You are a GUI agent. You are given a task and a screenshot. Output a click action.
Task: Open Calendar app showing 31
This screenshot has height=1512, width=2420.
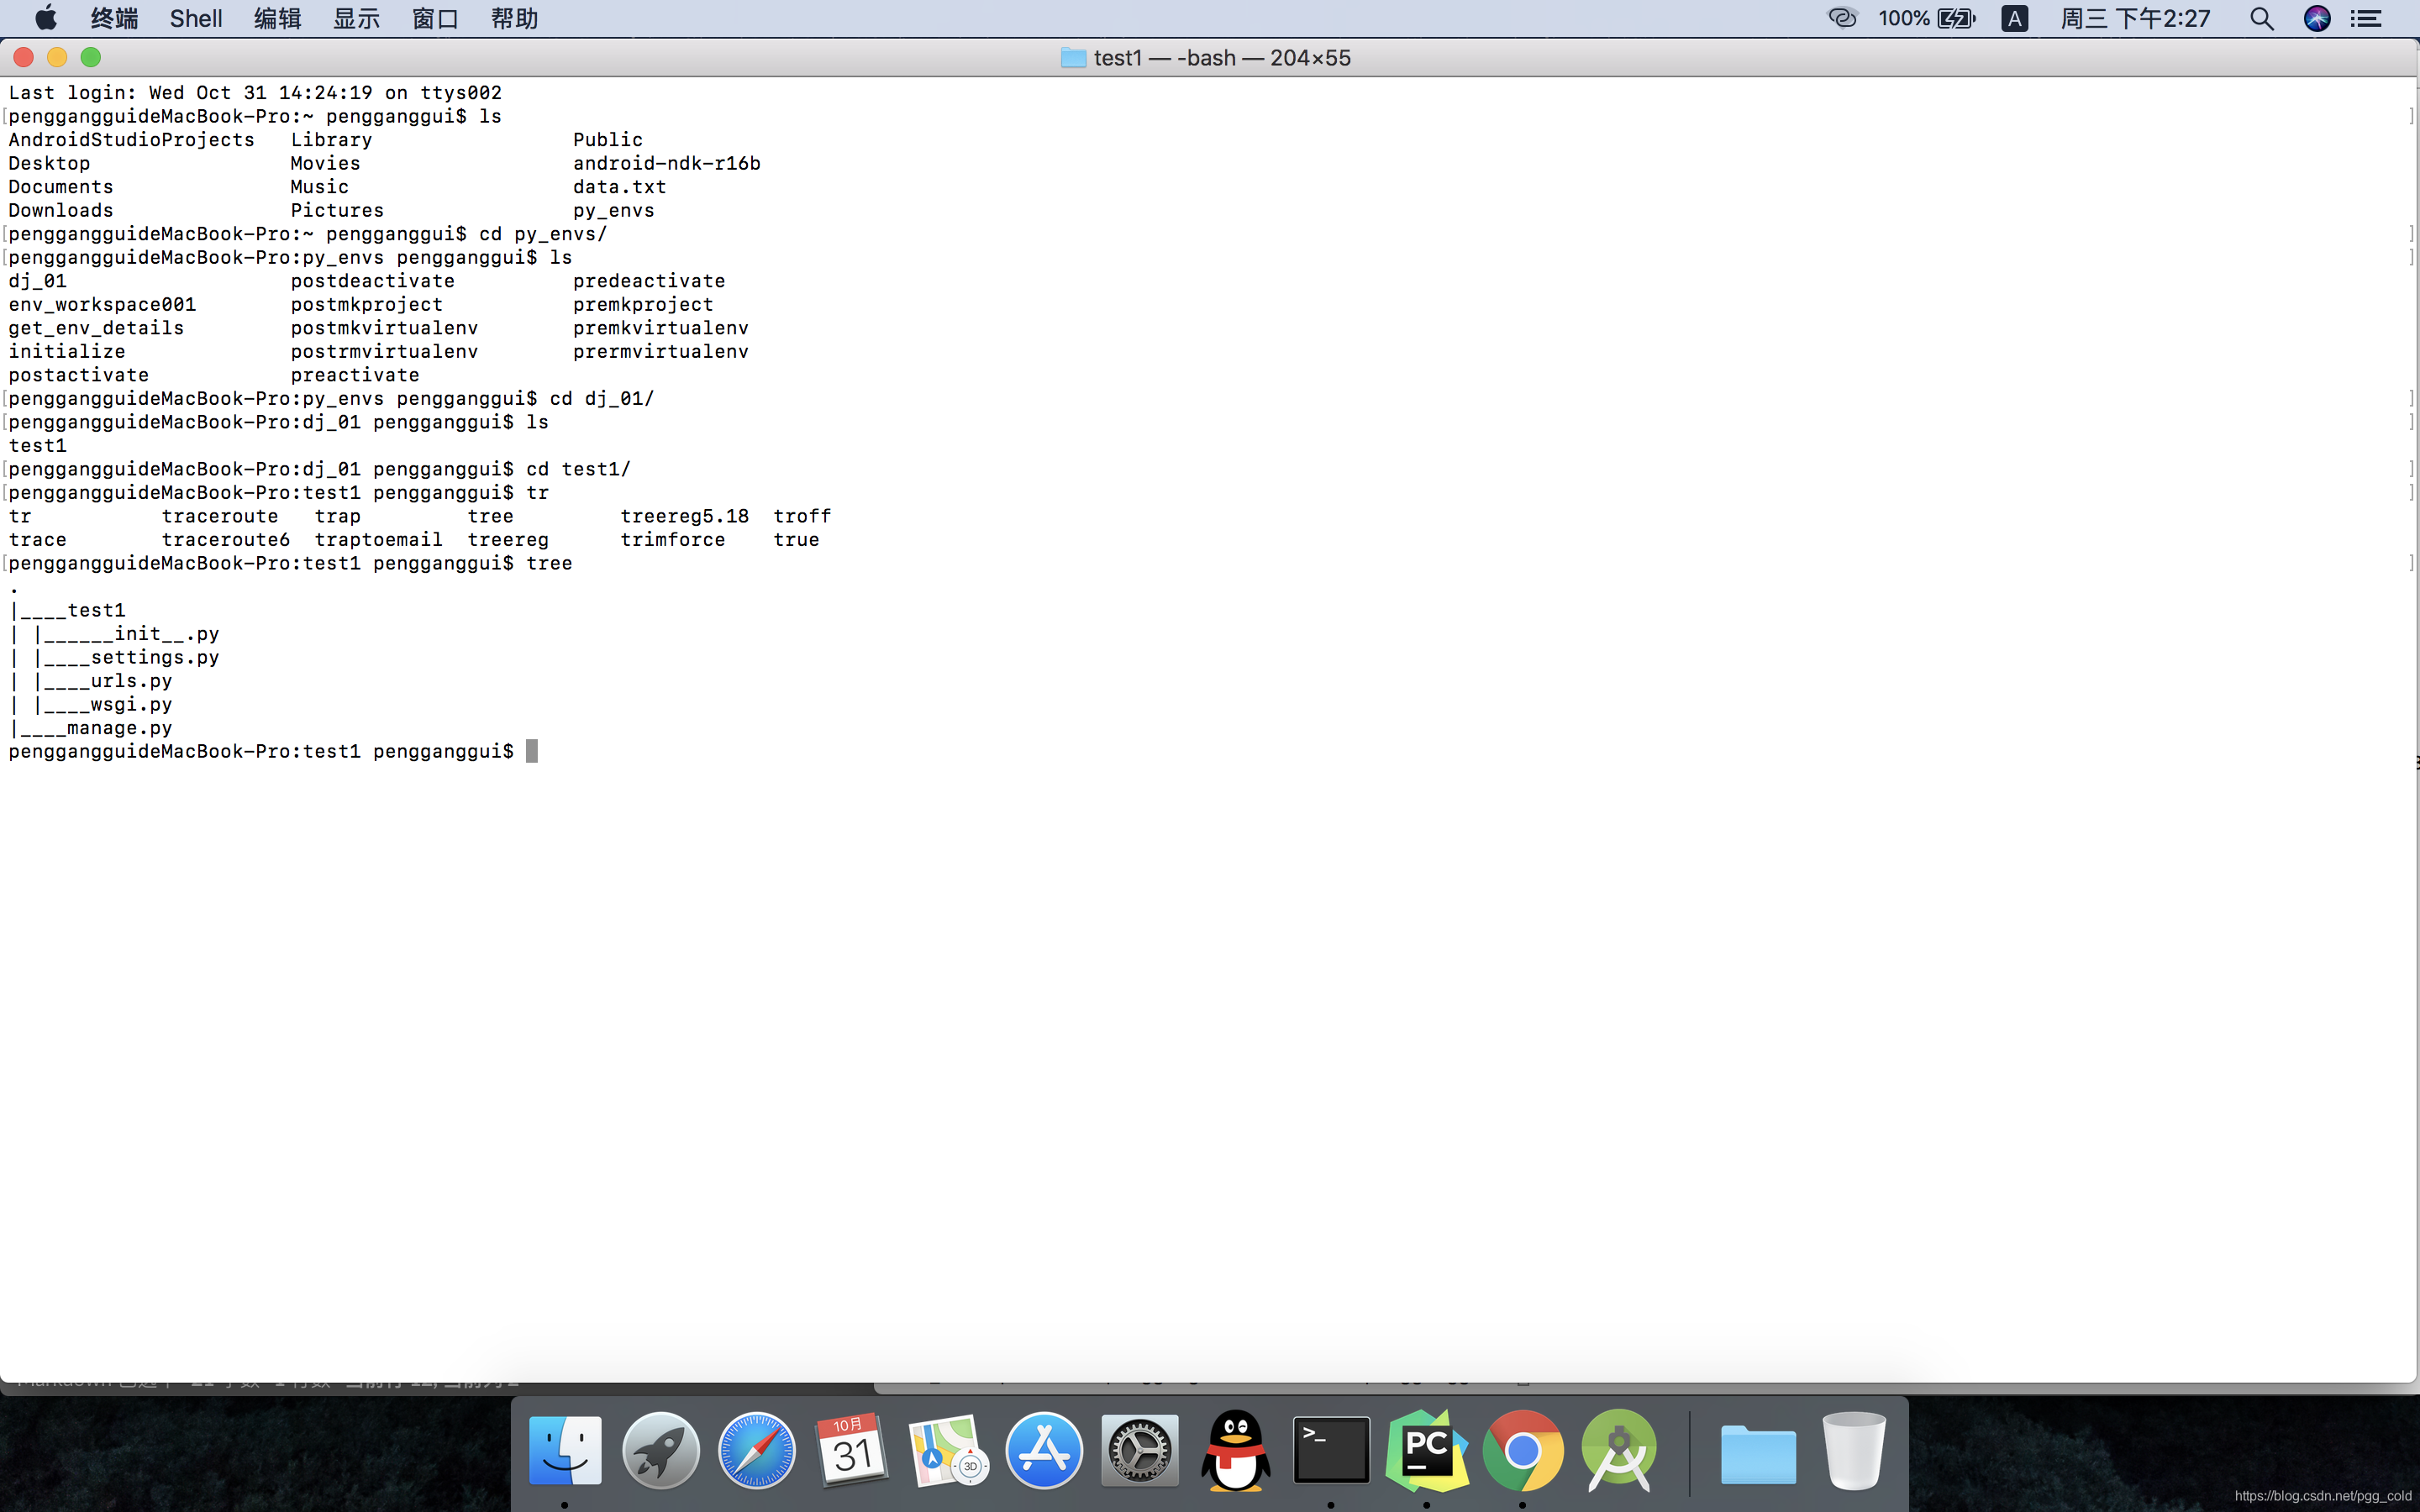tap(852, 1450)
